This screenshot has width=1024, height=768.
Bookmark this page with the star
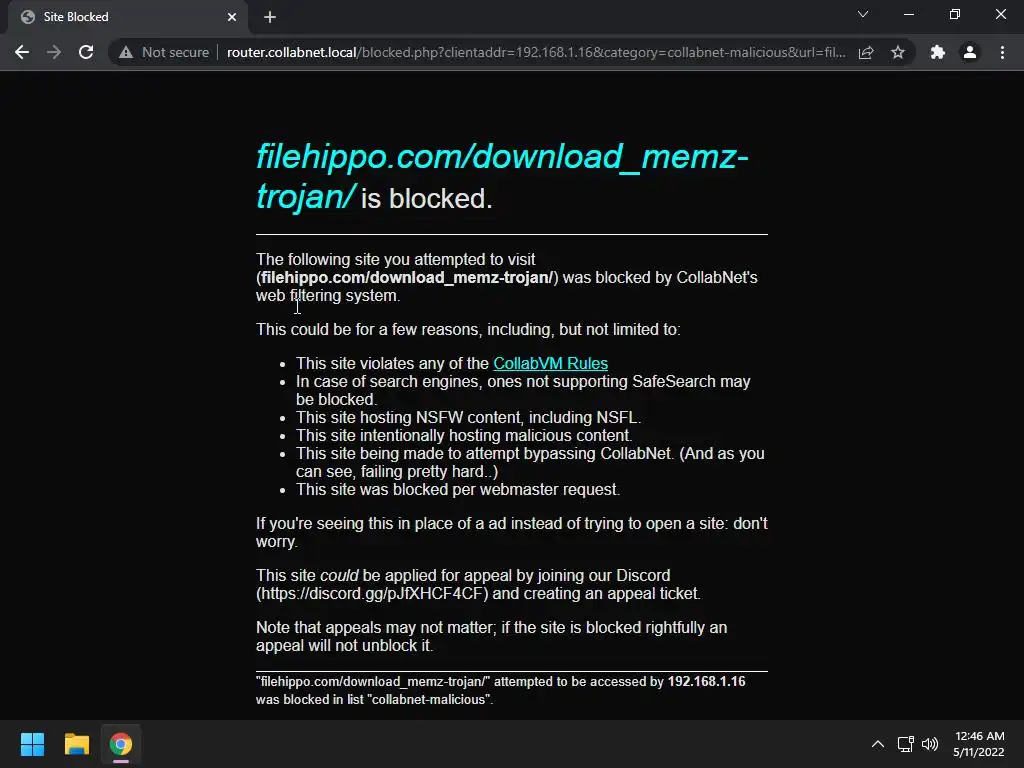point(898,52)
